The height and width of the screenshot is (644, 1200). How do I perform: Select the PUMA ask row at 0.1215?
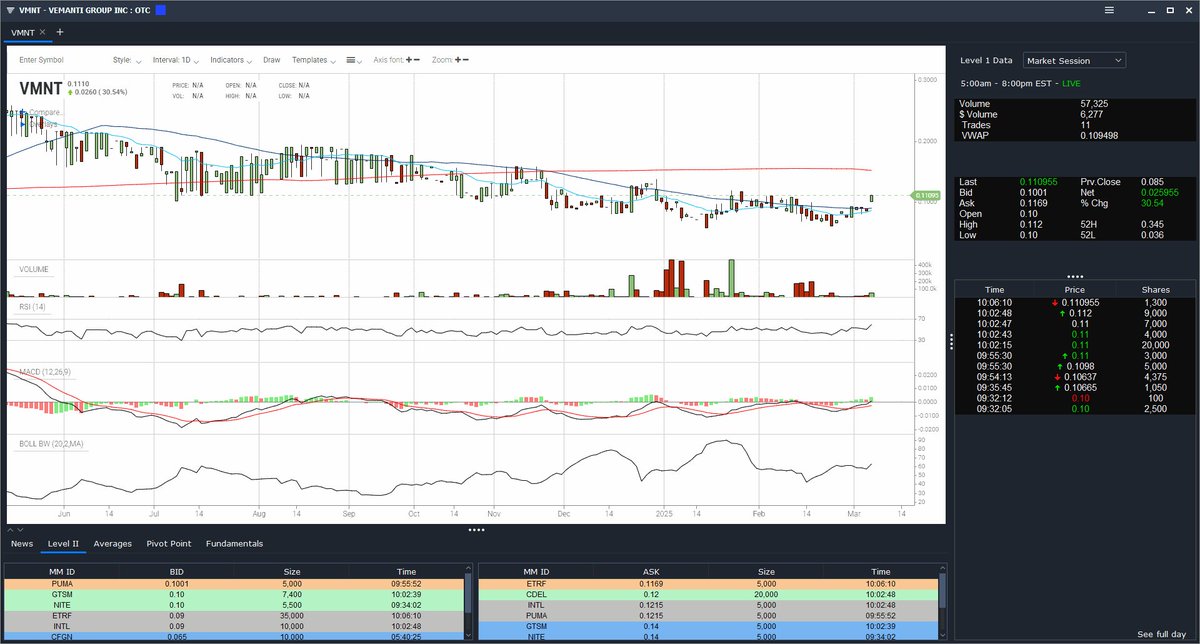point(708,616)
